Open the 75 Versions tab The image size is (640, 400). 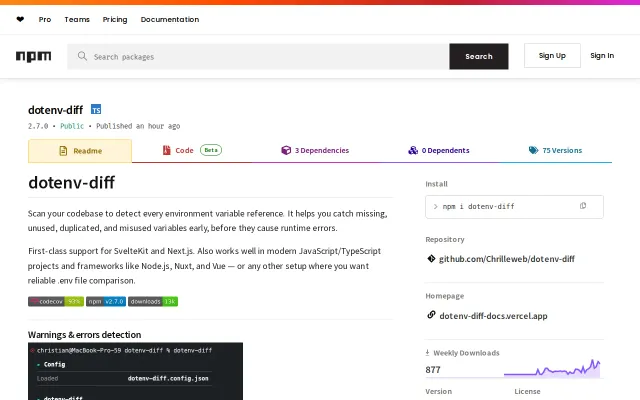click(x=556, y=150)
